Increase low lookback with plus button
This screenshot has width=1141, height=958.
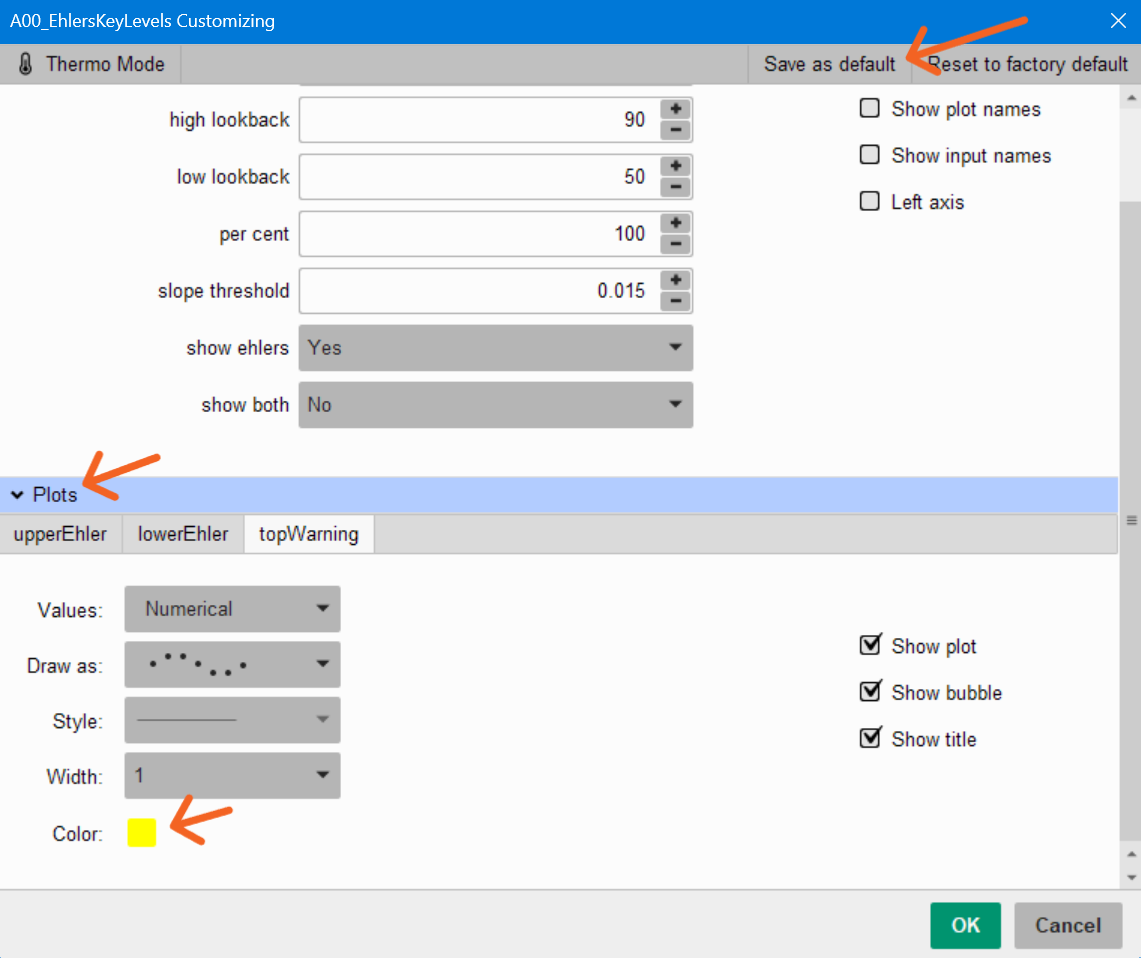[x=675, y=166]
